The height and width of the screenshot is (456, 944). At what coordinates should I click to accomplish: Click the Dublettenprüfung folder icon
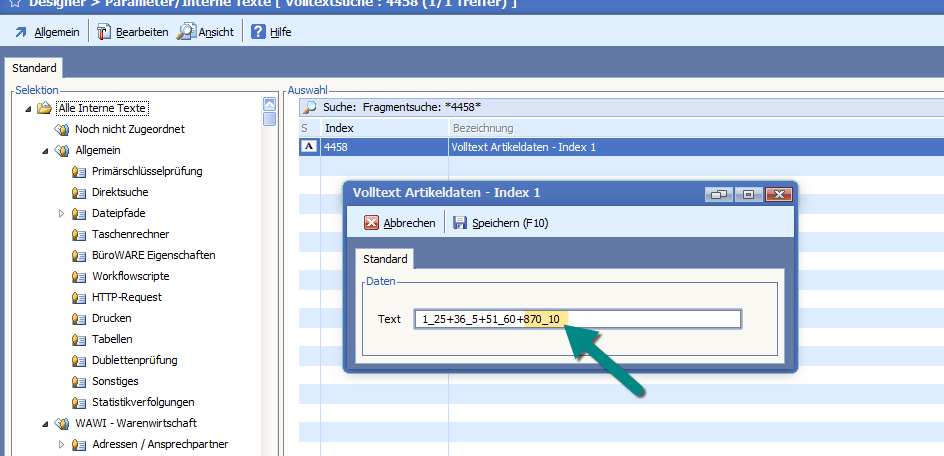pos(79,360)
